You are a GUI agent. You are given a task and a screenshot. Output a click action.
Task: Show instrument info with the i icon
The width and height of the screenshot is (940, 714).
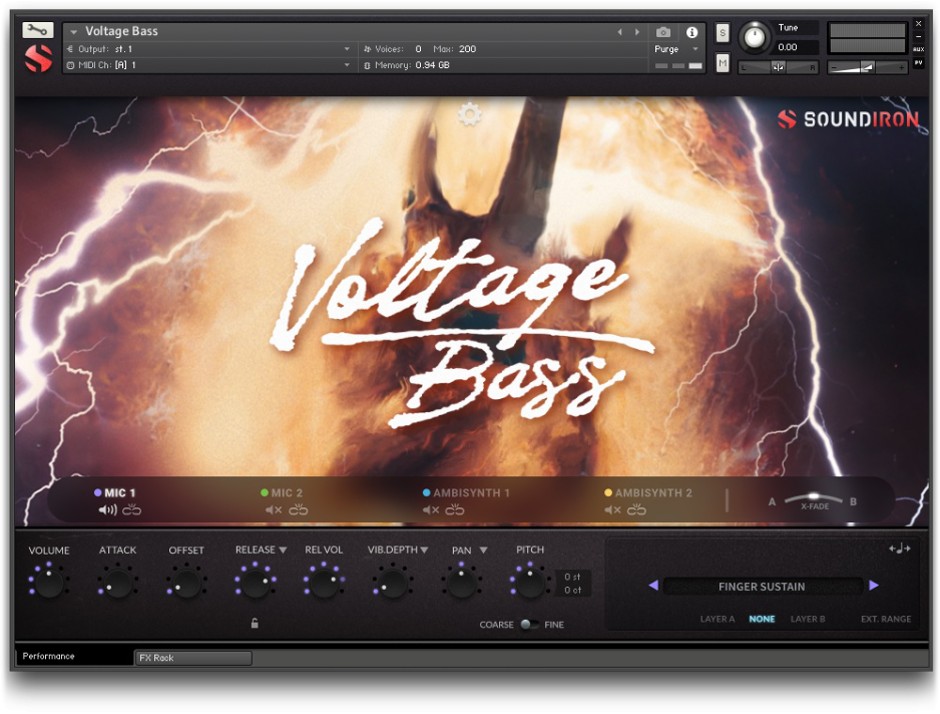click(x=692, y=32)
